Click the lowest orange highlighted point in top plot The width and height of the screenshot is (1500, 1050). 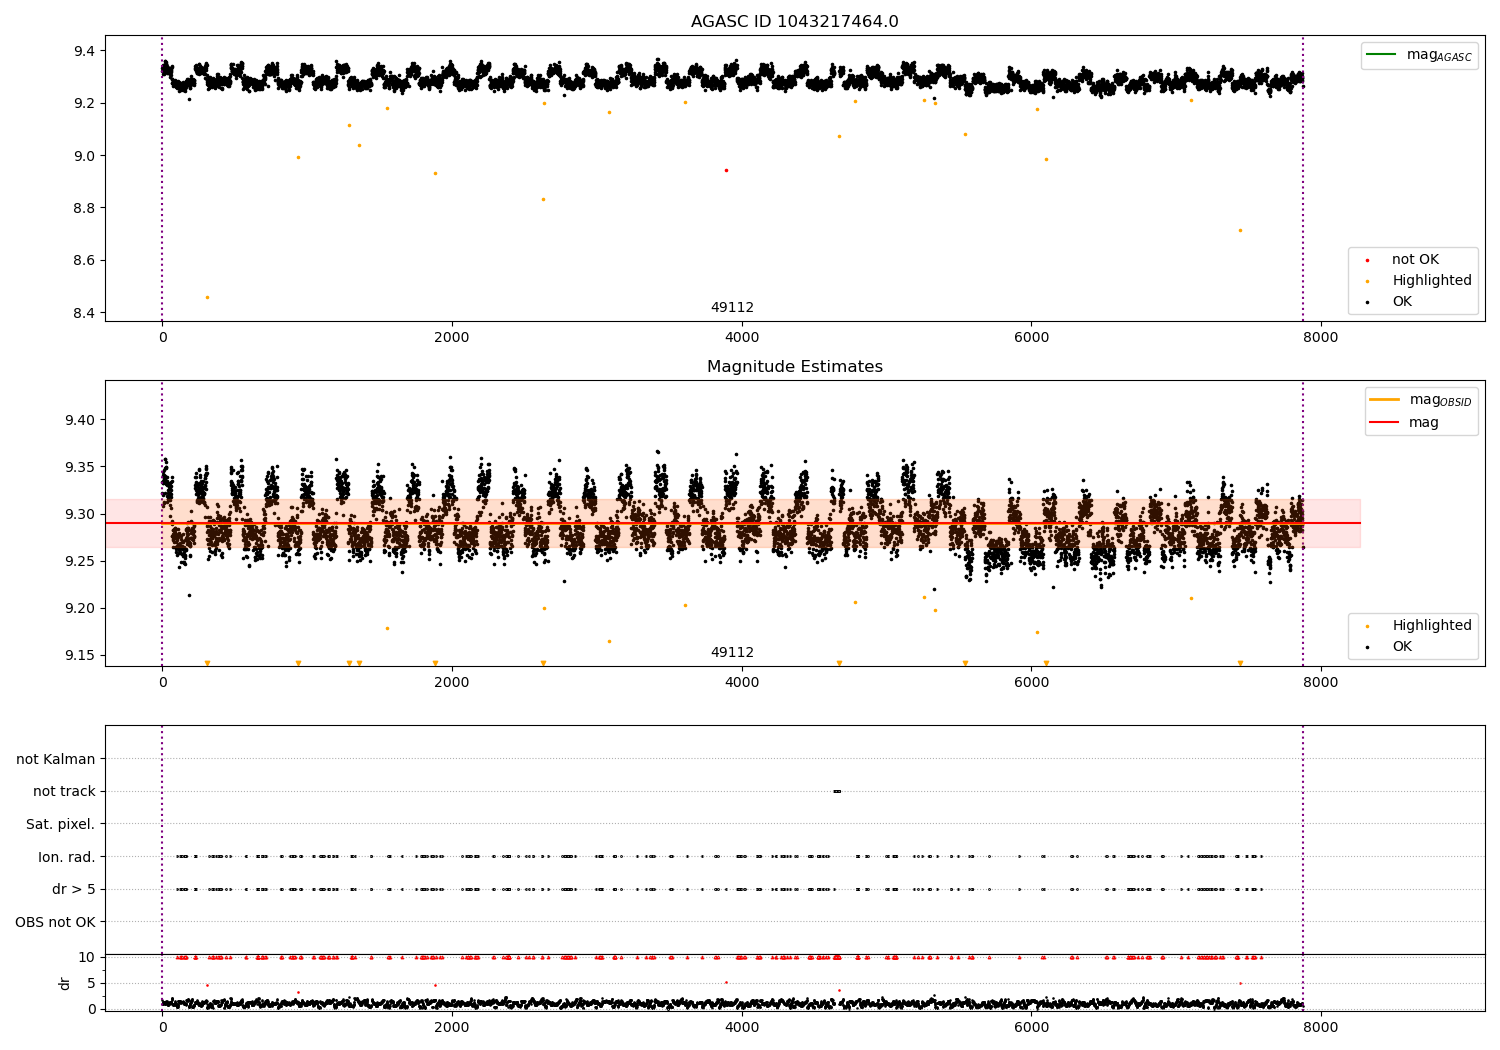207,297
